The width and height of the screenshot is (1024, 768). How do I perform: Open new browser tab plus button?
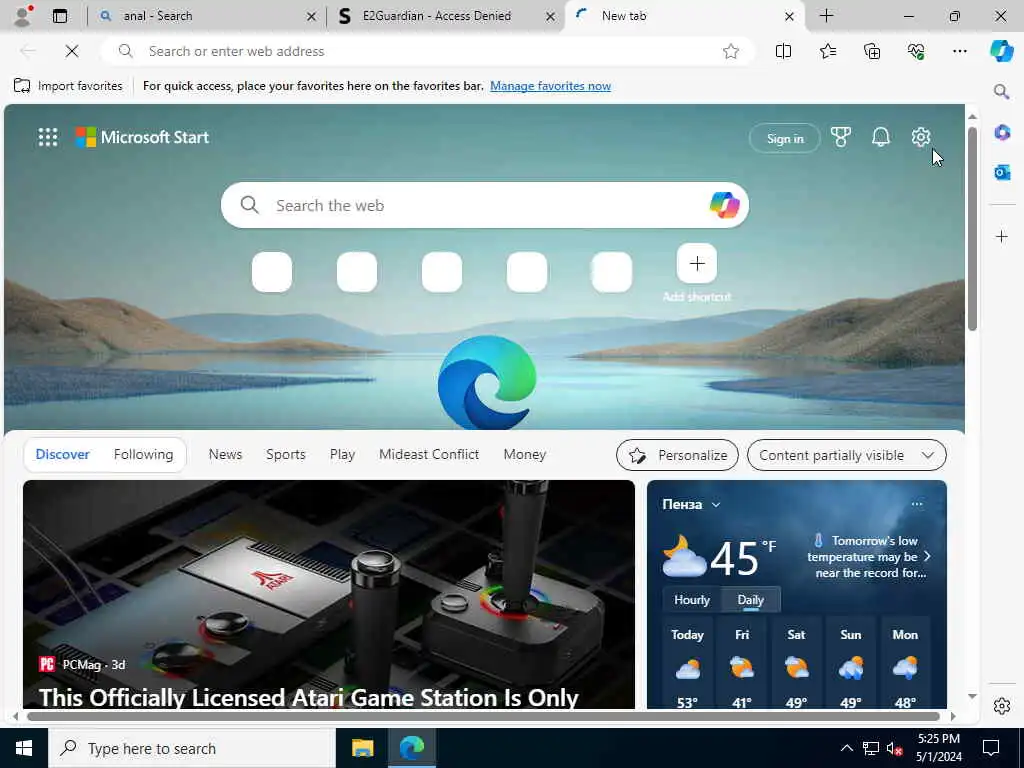826,16
